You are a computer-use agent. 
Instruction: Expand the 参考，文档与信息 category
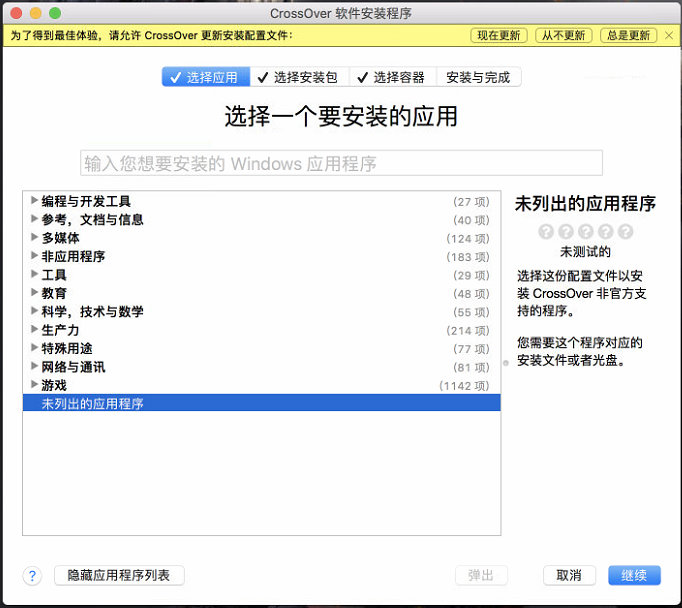coord(34,219)
